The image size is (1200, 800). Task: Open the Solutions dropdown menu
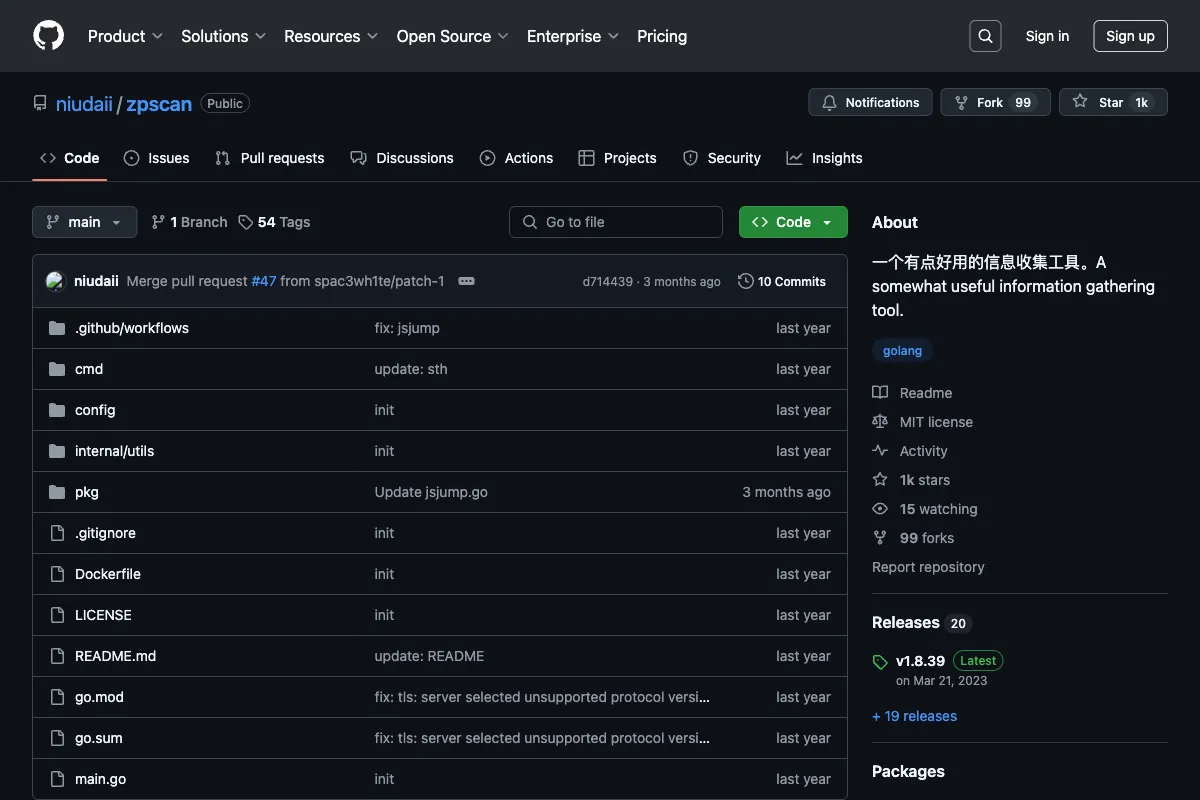pos(223,36)
